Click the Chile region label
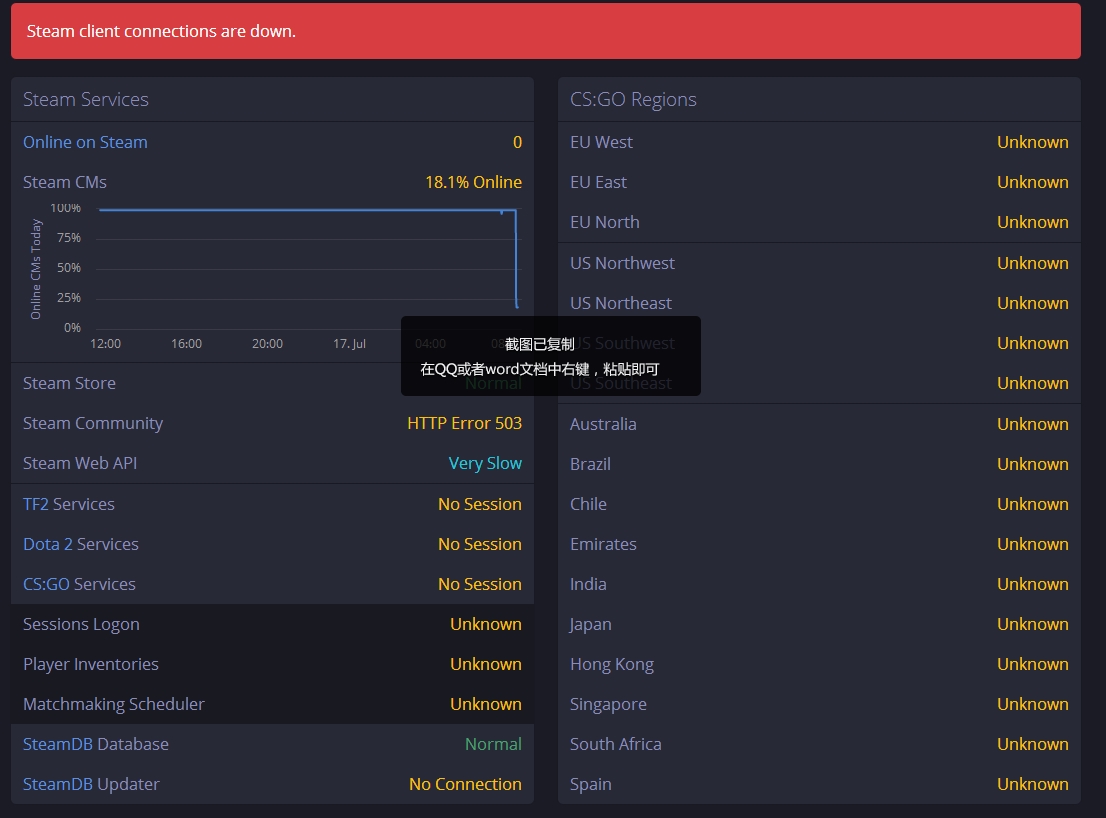Image resolution: width=1106 pixels, height=818 pixels. coord(588,504)
